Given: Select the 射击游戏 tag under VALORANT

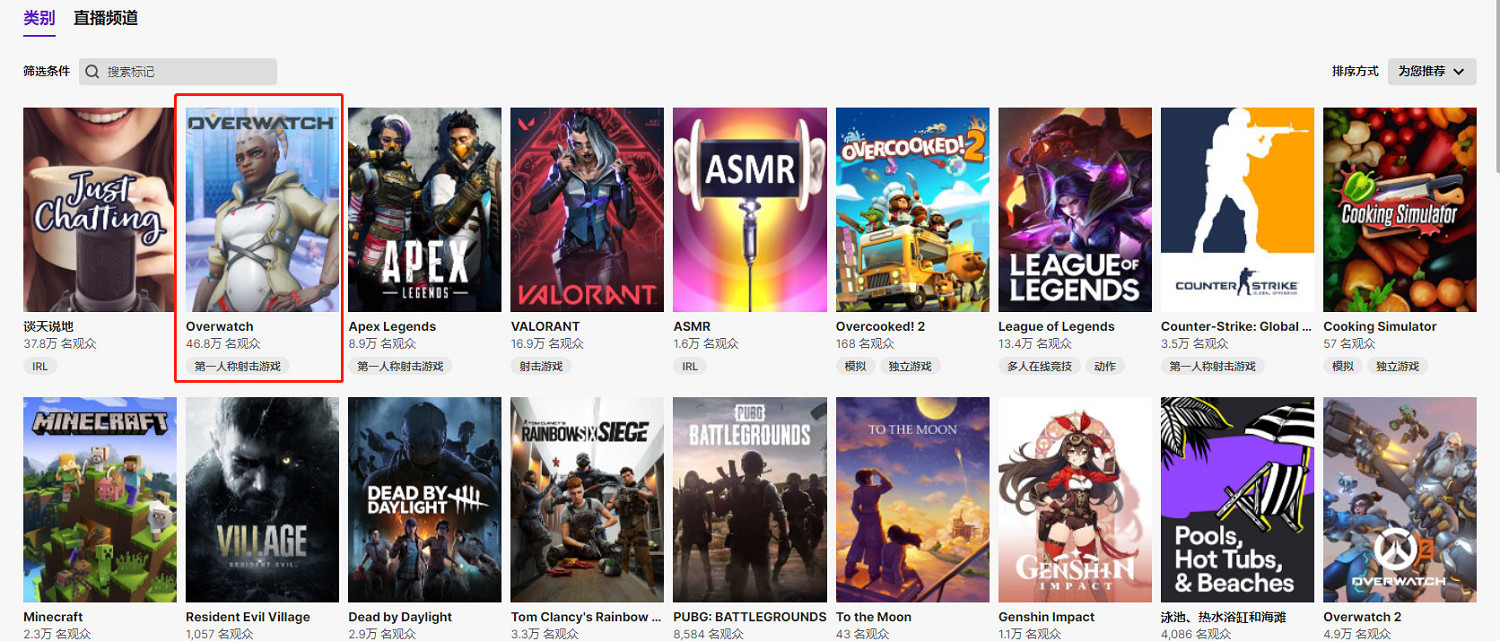Looking at the screenshot, I should click(x=541, y=367).
